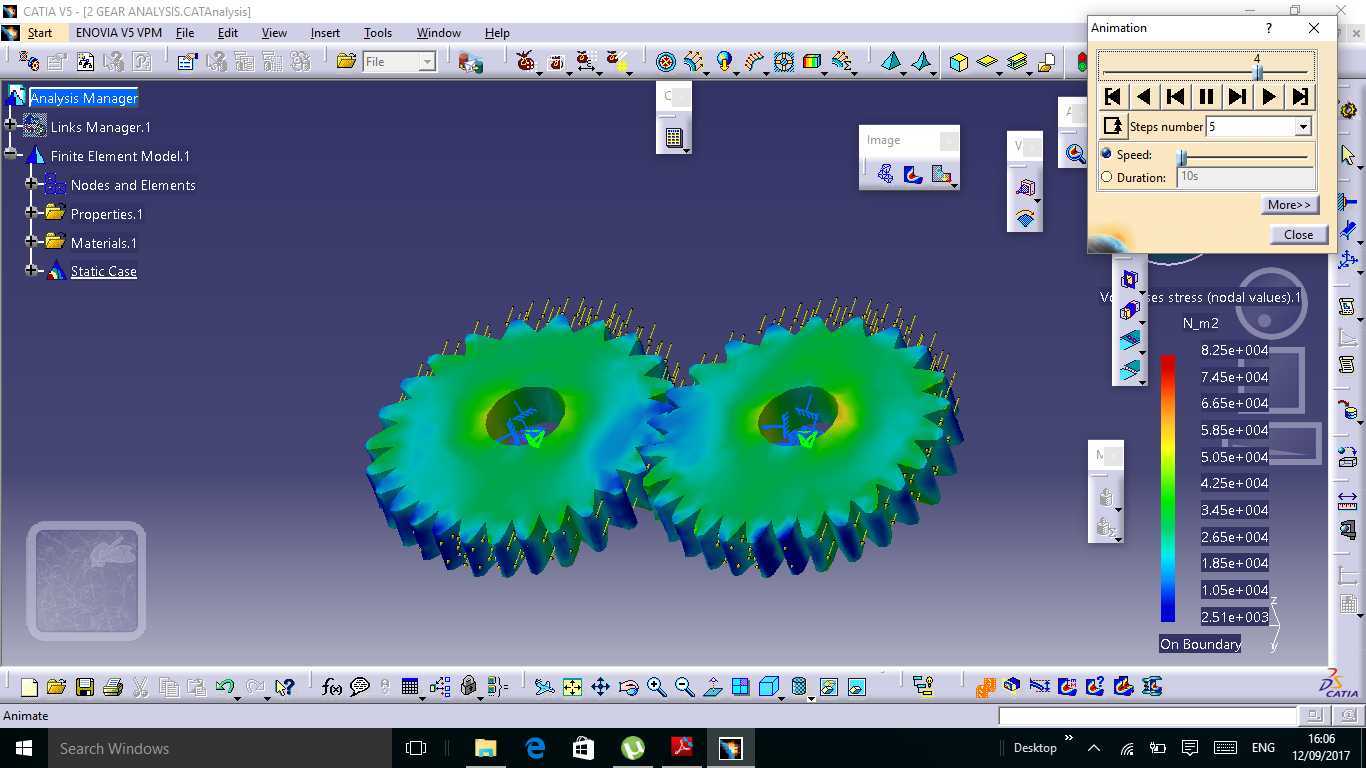Click the Speed slider handle
Screen dimensions: 1366x768
pyautogui.click(x=1182, y=157)
